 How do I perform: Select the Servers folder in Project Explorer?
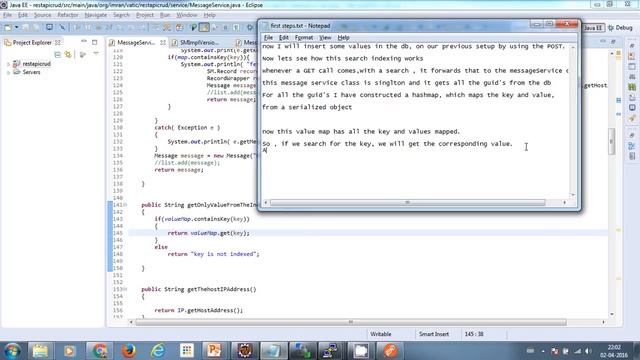coord(31,72)
